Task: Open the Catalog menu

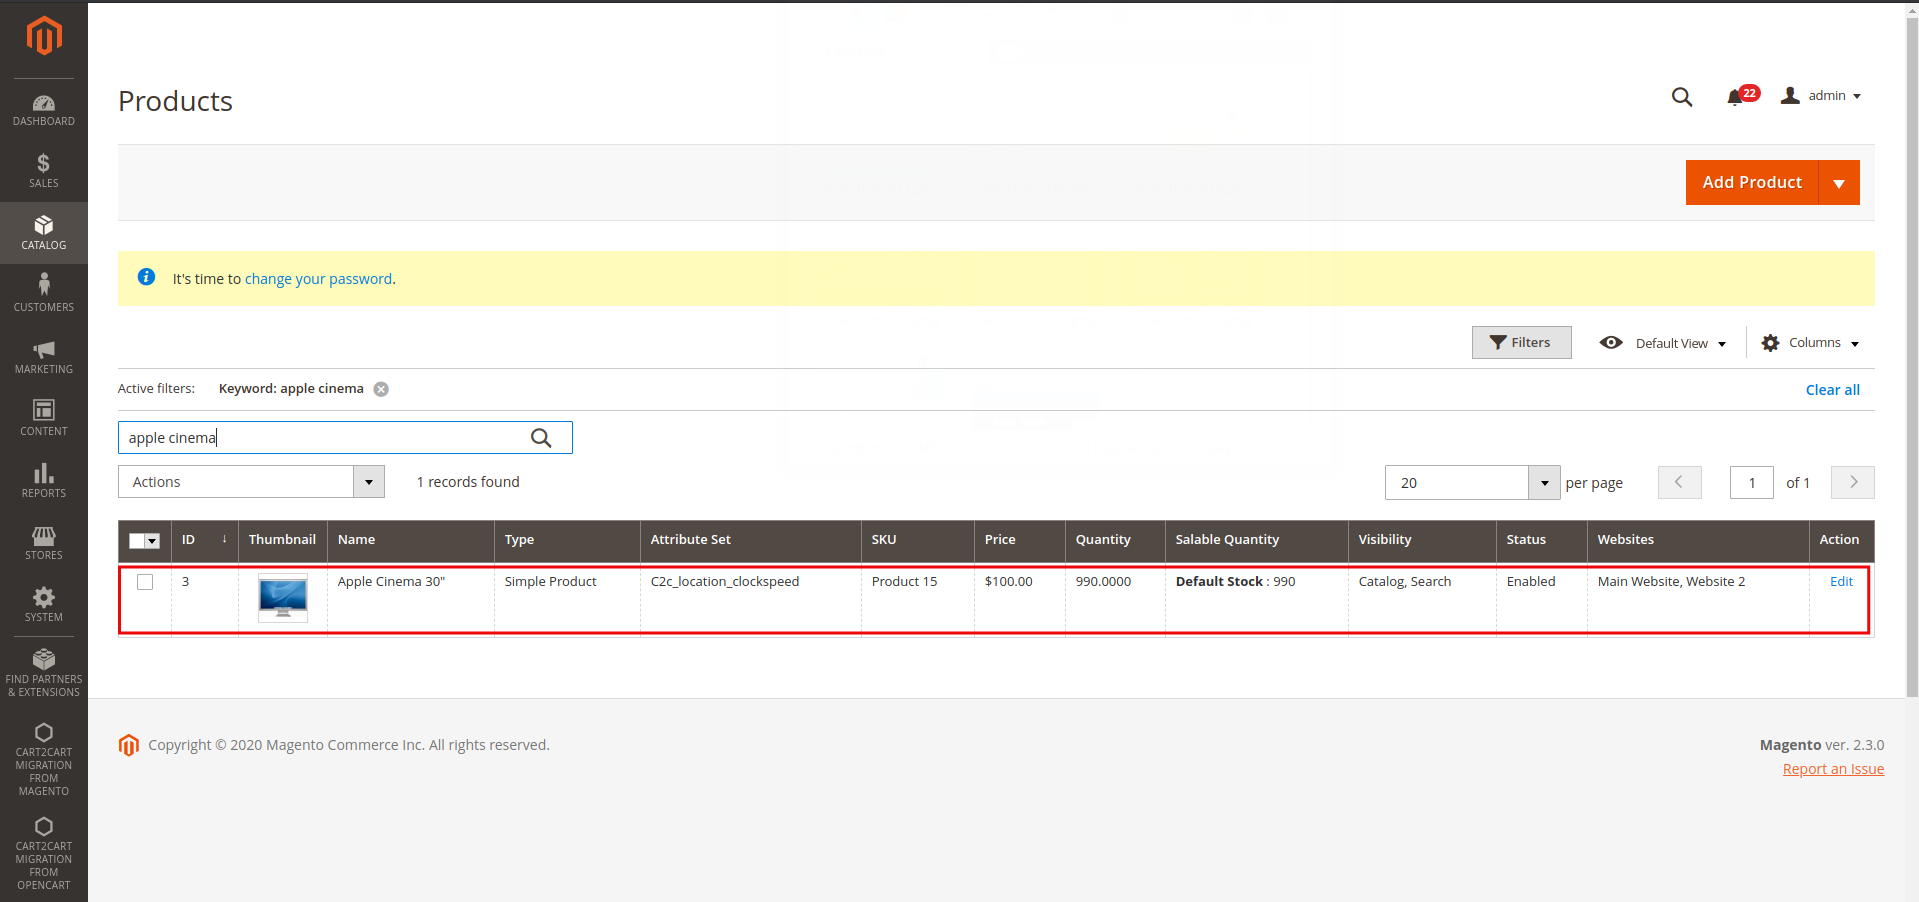Action: tap(44, 233)
